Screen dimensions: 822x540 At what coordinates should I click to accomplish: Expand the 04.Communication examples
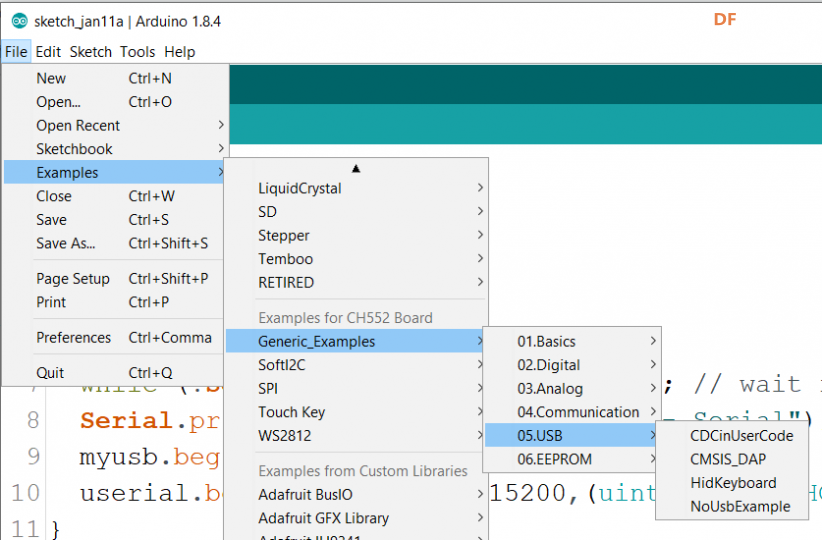572,412
